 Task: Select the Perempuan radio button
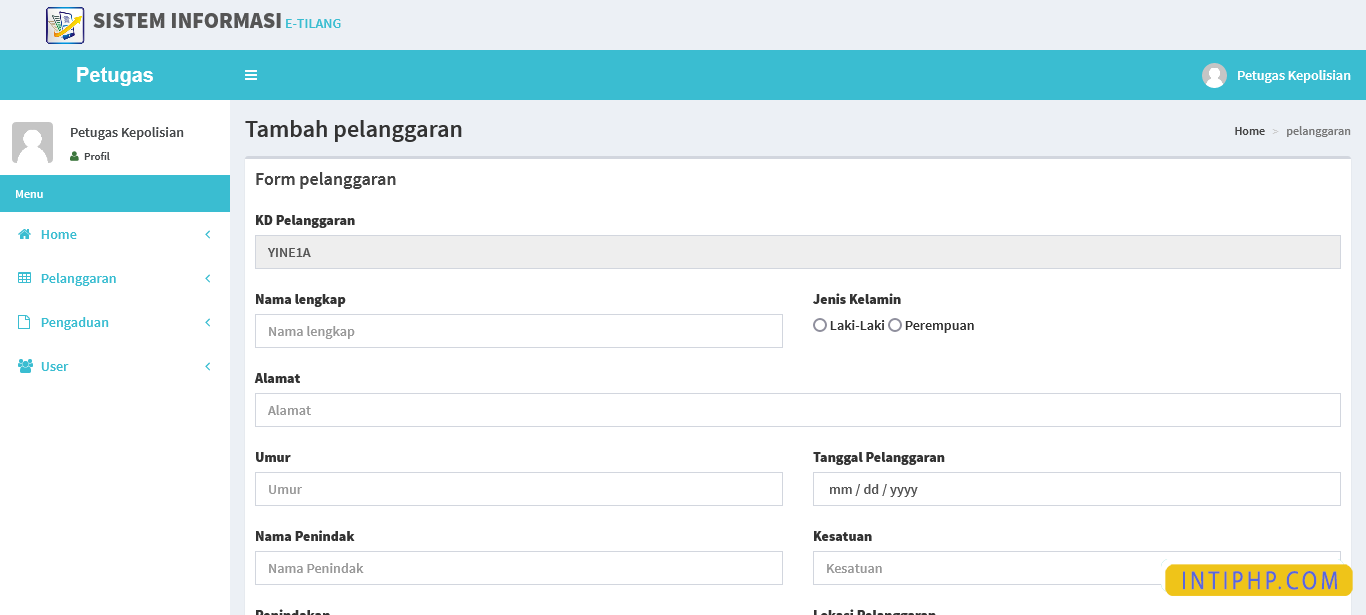(x=895, y=325)
